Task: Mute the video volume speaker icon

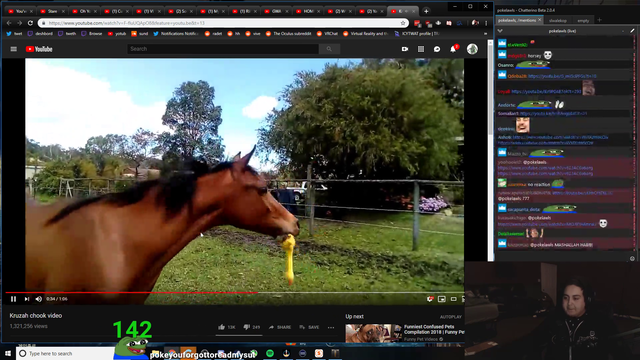Action: [x=39, y=299]
